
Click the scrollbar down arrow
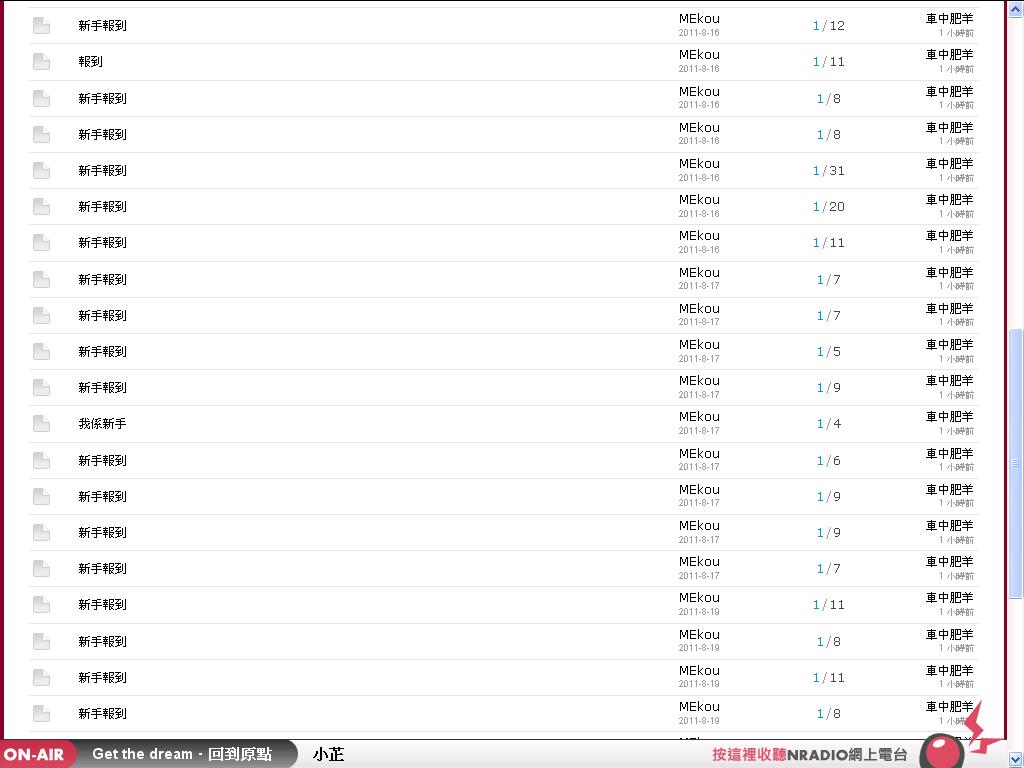1016,759
